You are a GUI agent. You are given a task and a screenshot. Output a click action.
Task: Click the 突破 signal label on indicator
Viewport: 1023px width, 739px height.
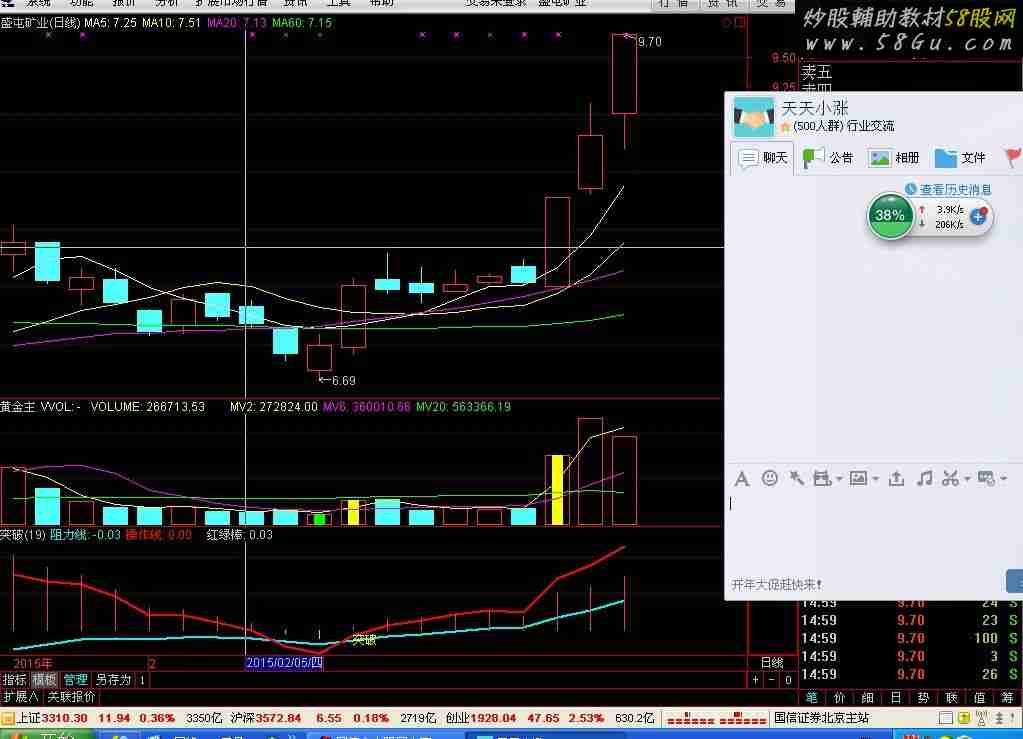[364, 640]
